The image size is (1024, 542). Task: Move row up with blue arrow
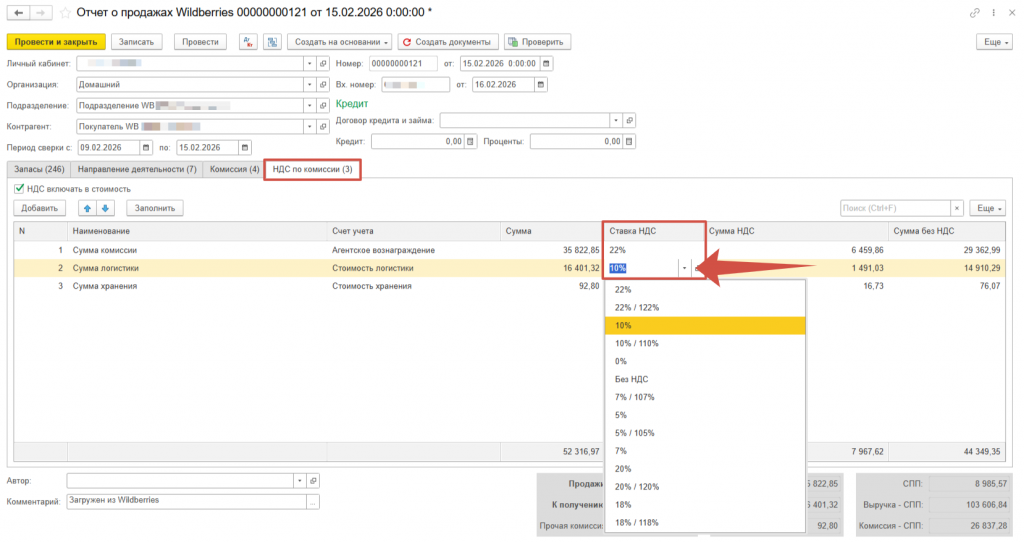pos(87,208)
